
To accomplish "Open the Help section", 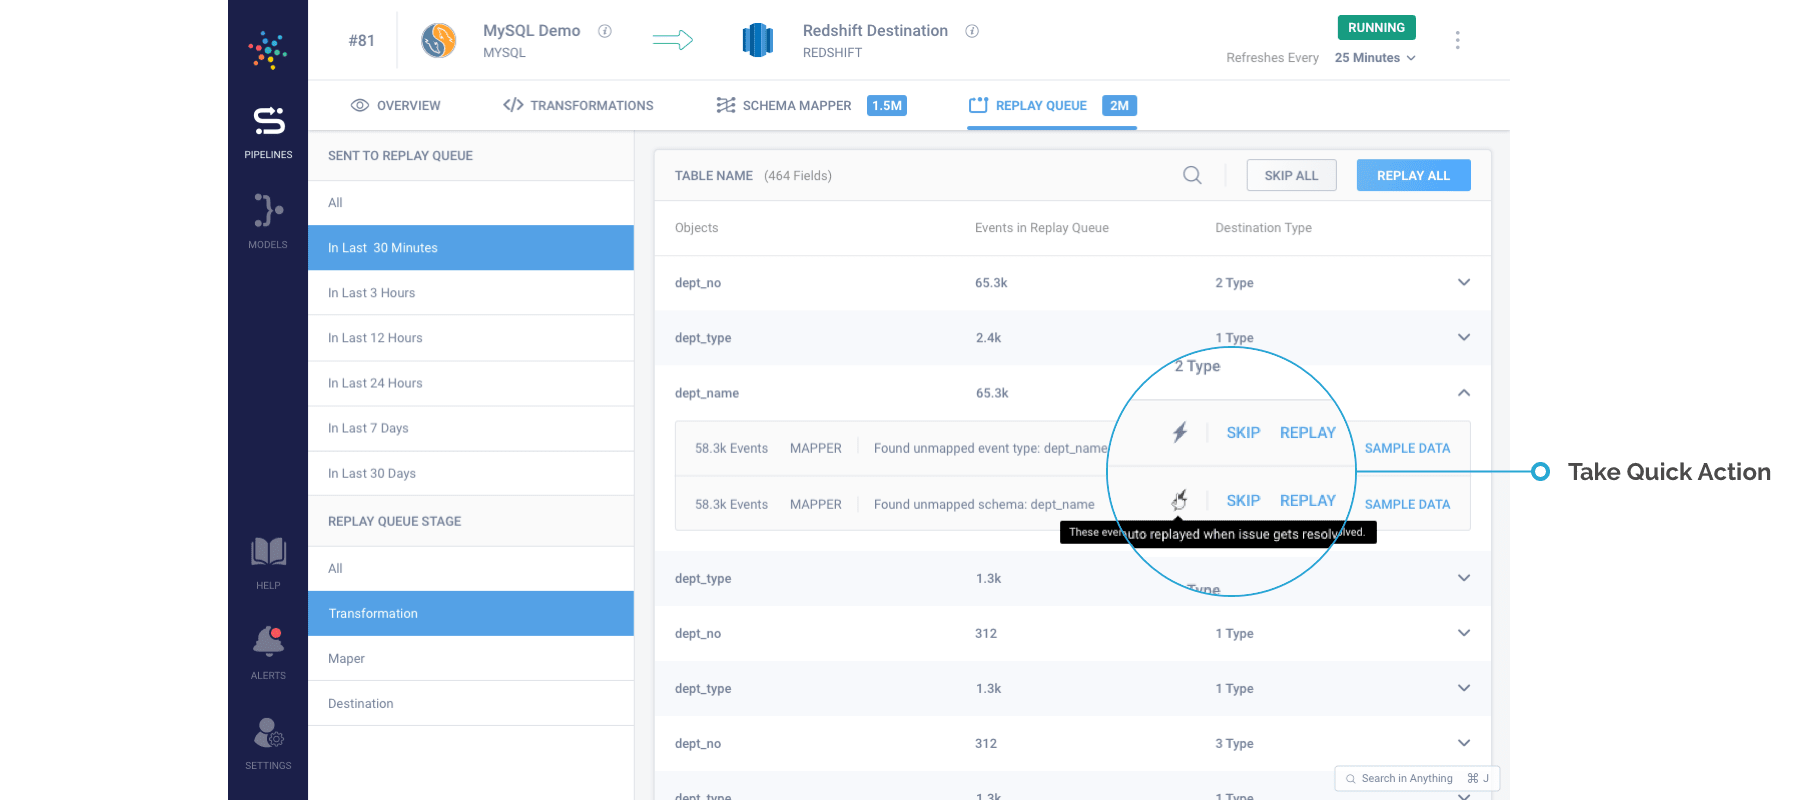I will tap(268, 563).
